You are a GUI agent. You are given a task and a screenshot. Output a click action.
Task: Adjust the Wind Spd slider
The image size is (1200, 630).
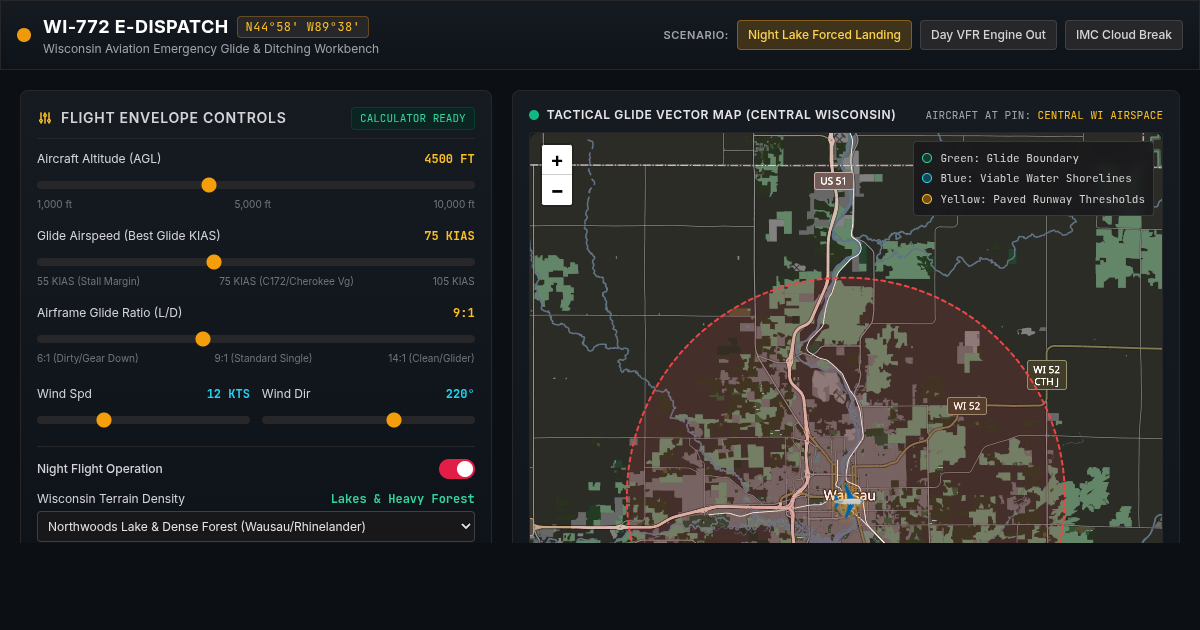click(x=143, y=420)
